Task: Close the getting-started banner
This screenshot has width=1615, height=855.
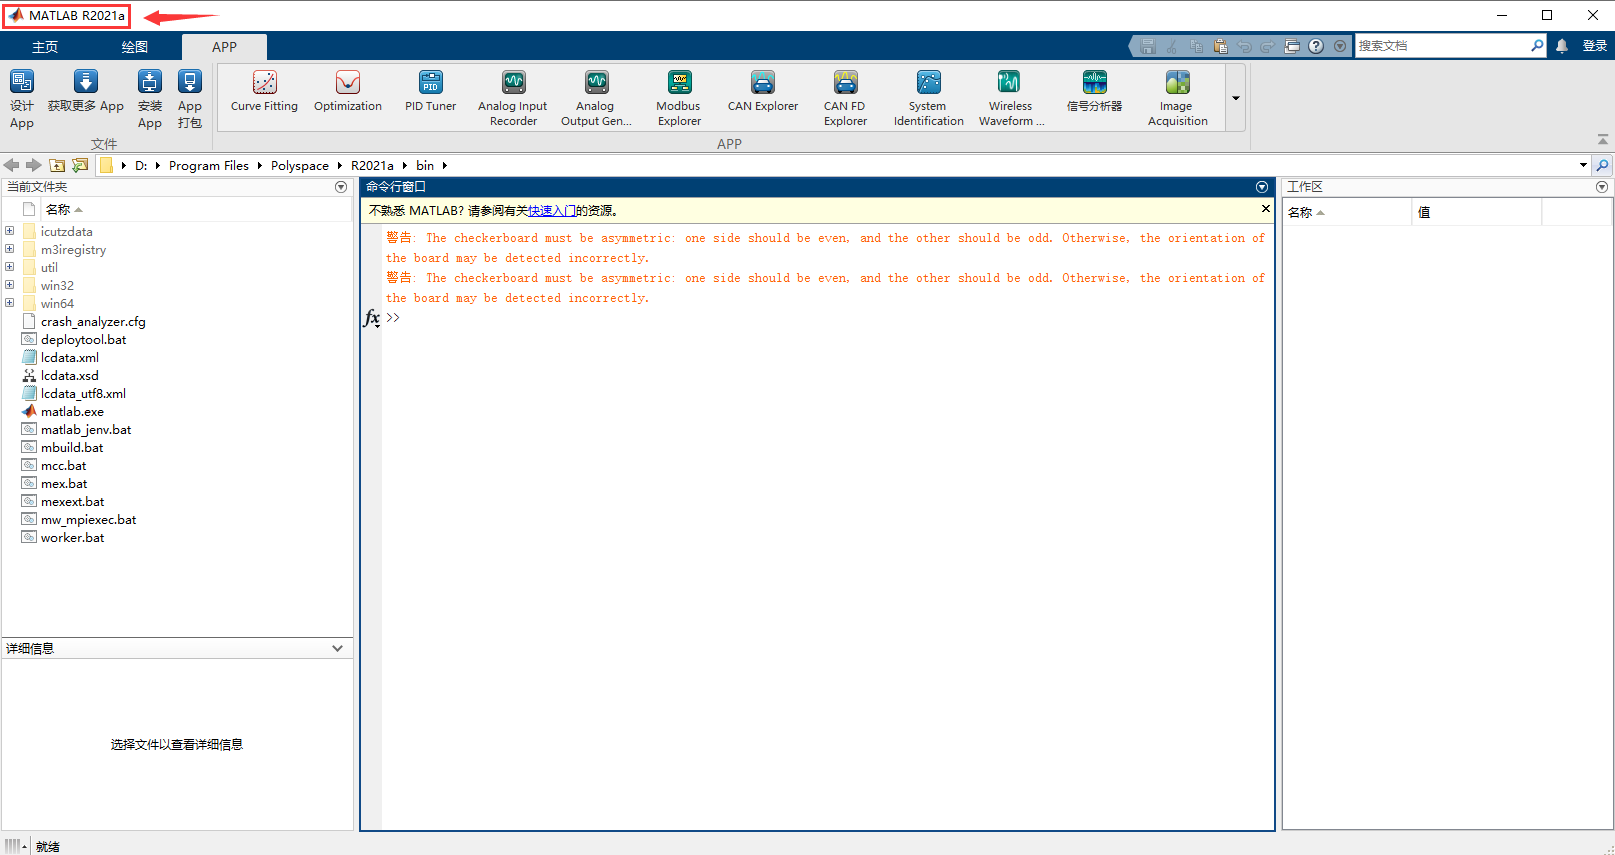Action: pyautogui.click(x=1266, y=209)
